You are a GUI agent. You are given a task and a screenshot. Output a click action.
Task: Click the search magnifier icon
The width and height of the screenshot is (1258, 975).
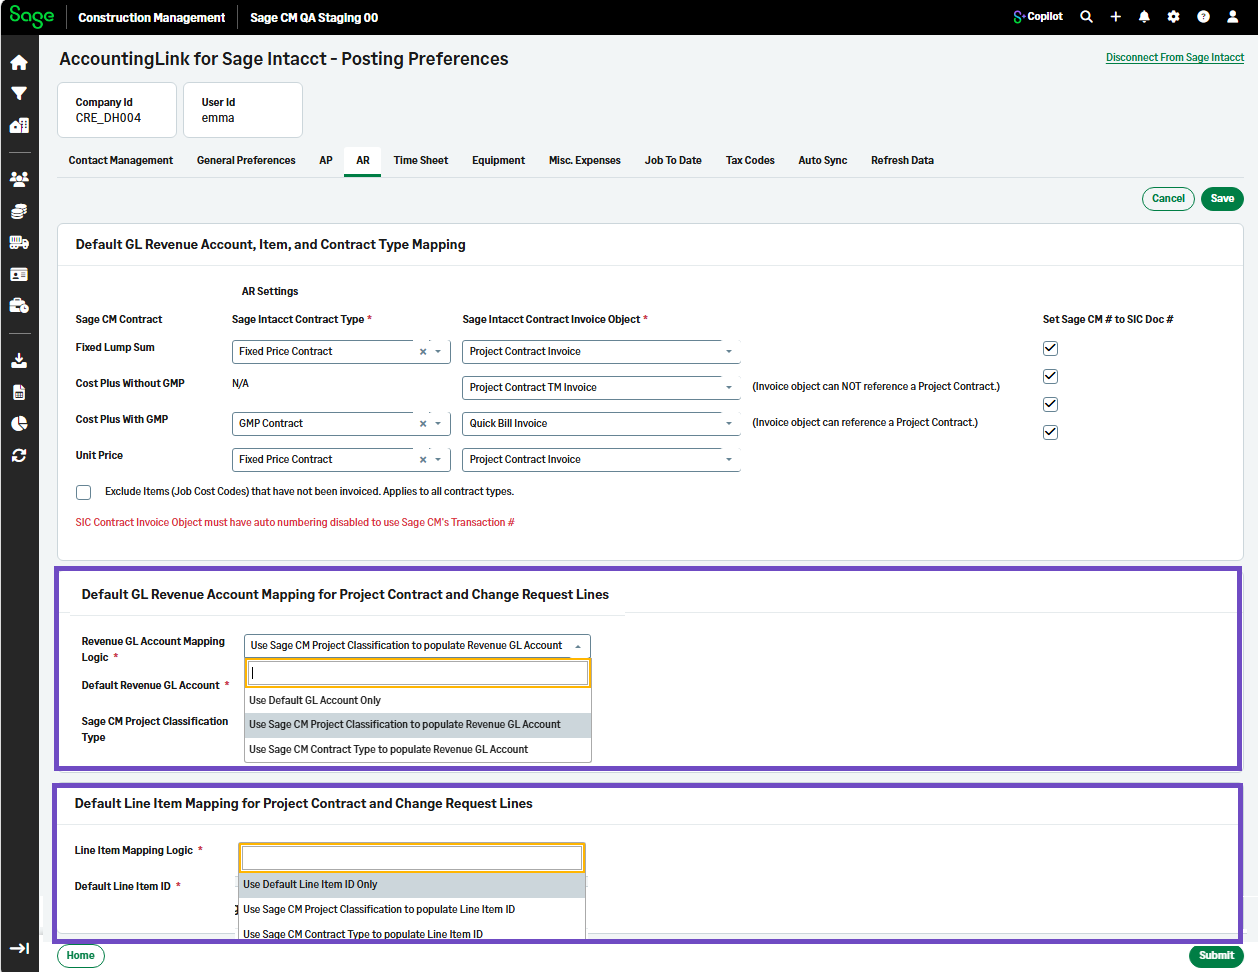[1087, 17]
